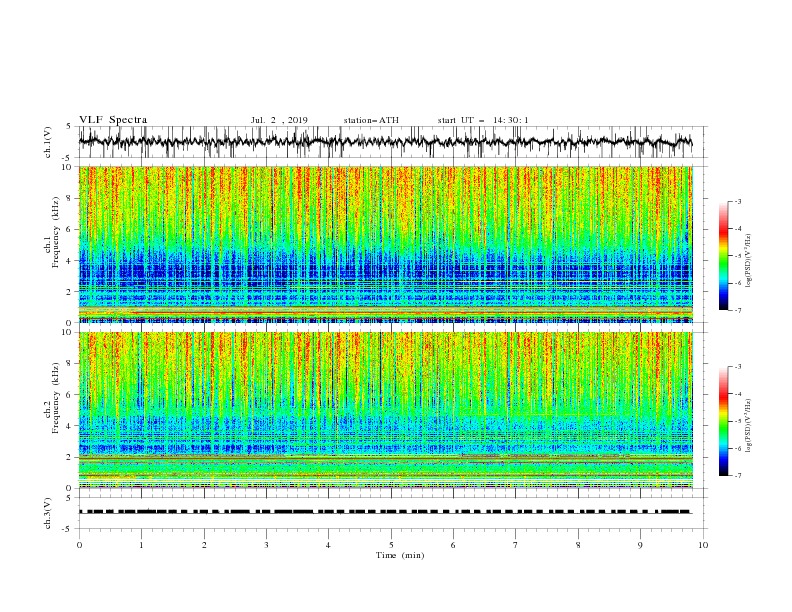Click the "7" tick on time axis
792x612 pixels.
point(516,545)
